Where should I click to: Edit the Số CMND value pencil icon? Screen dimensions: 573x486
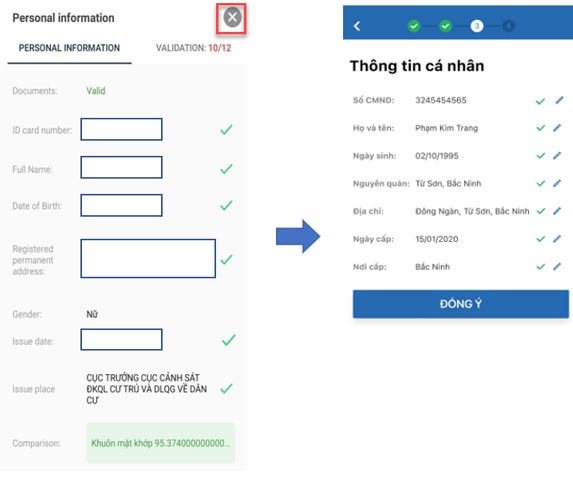pos(559,100)
